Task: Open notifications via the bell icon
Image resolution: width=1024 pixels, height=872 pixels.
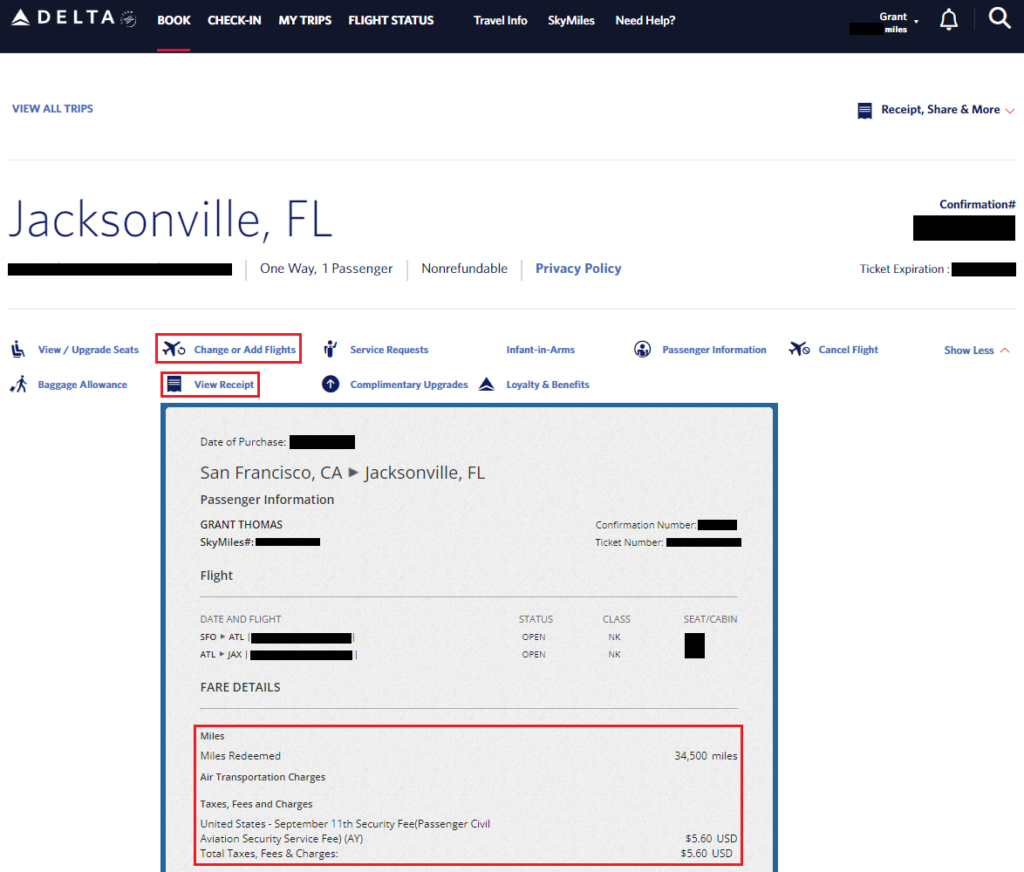Action: [948, 18]
